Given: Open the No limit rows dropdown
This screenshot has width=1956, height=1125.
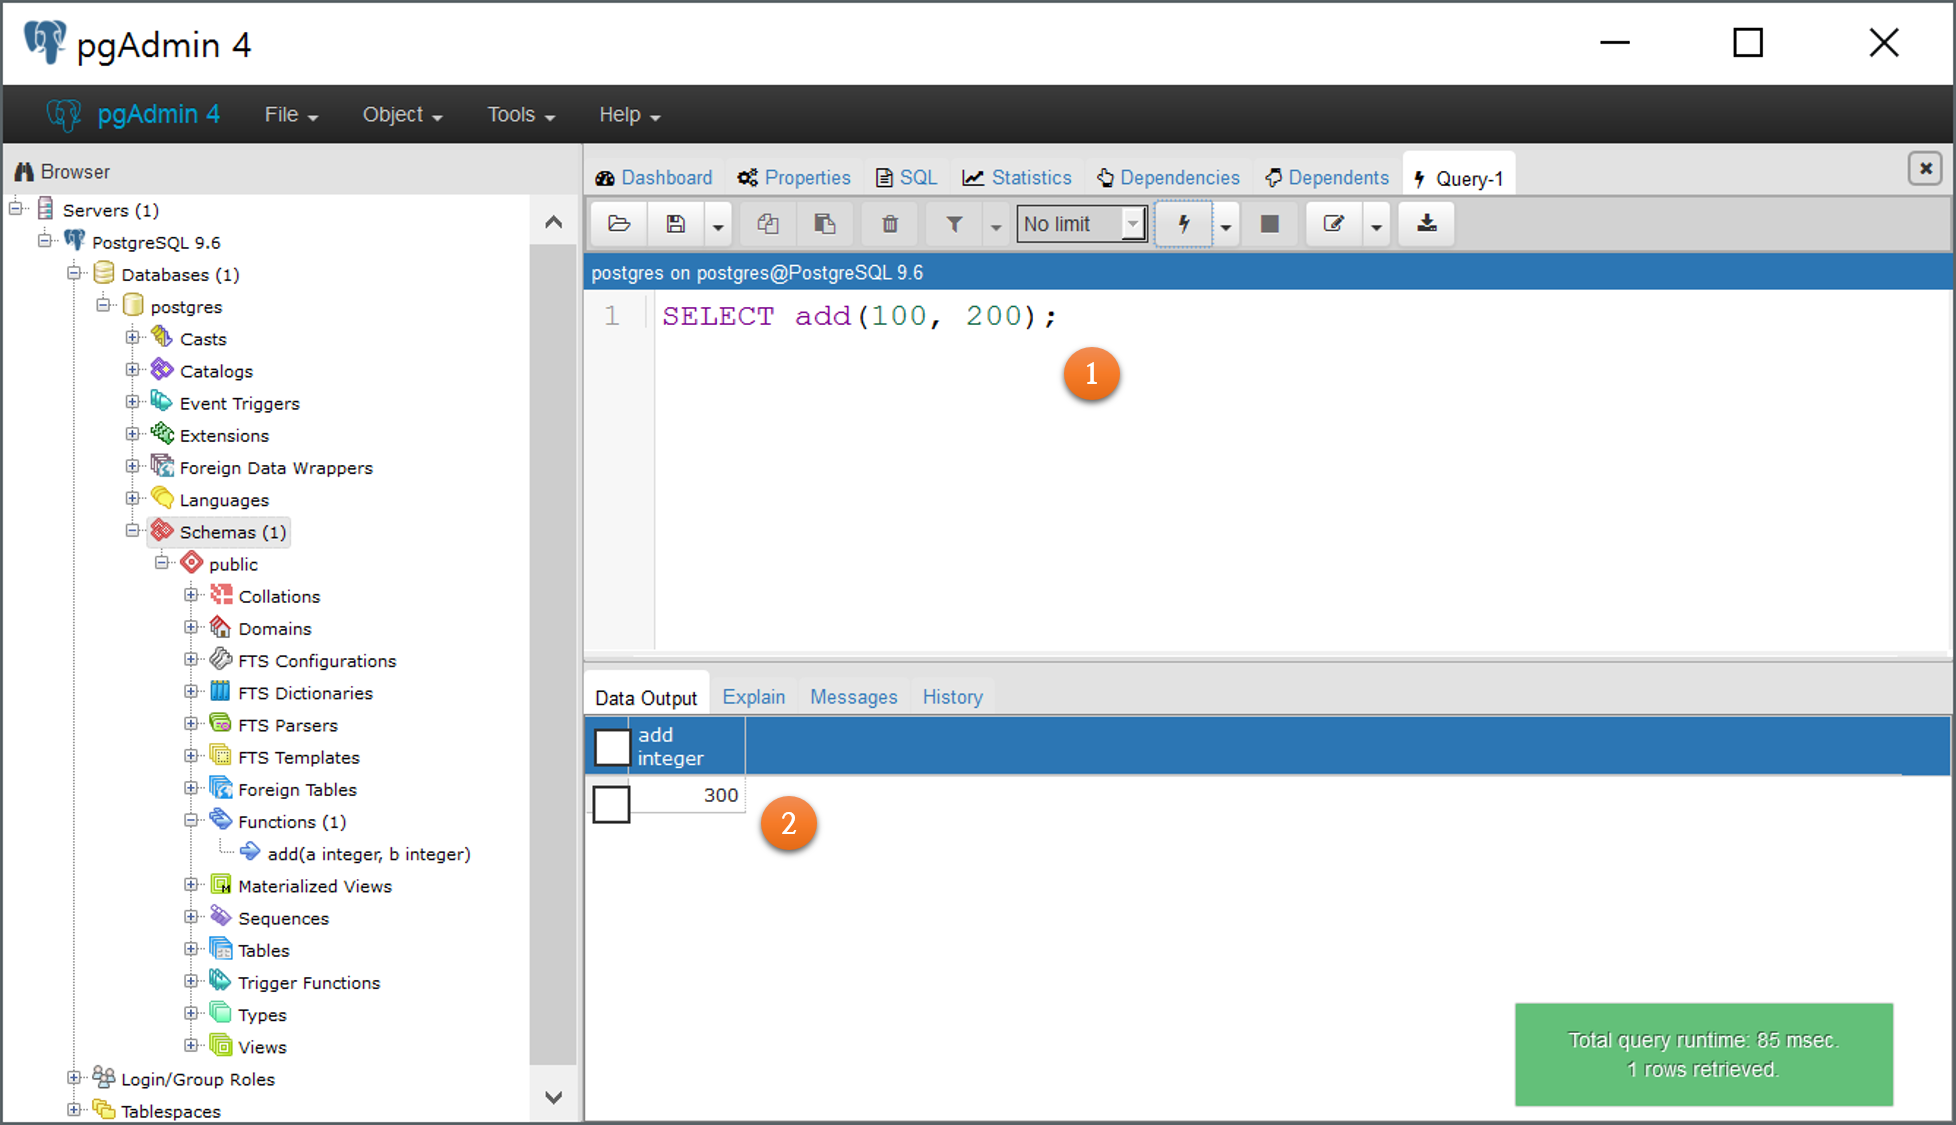Looking at the screenshot, I should (1082, 224).
